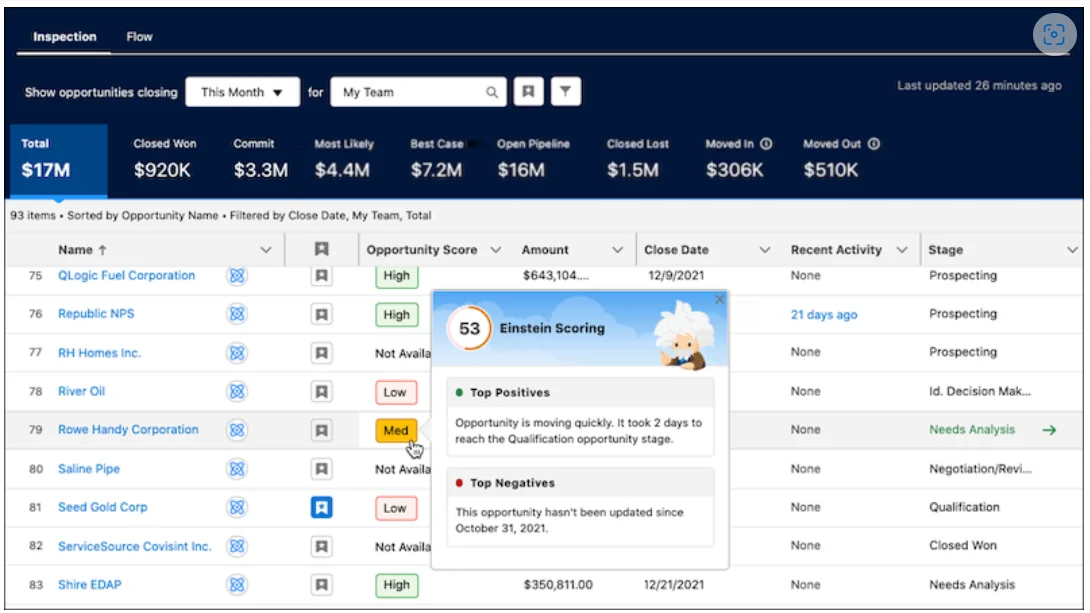Open the QLogic Fuel Corporation opportunity link
The image size is (1090, 613).
127,275
